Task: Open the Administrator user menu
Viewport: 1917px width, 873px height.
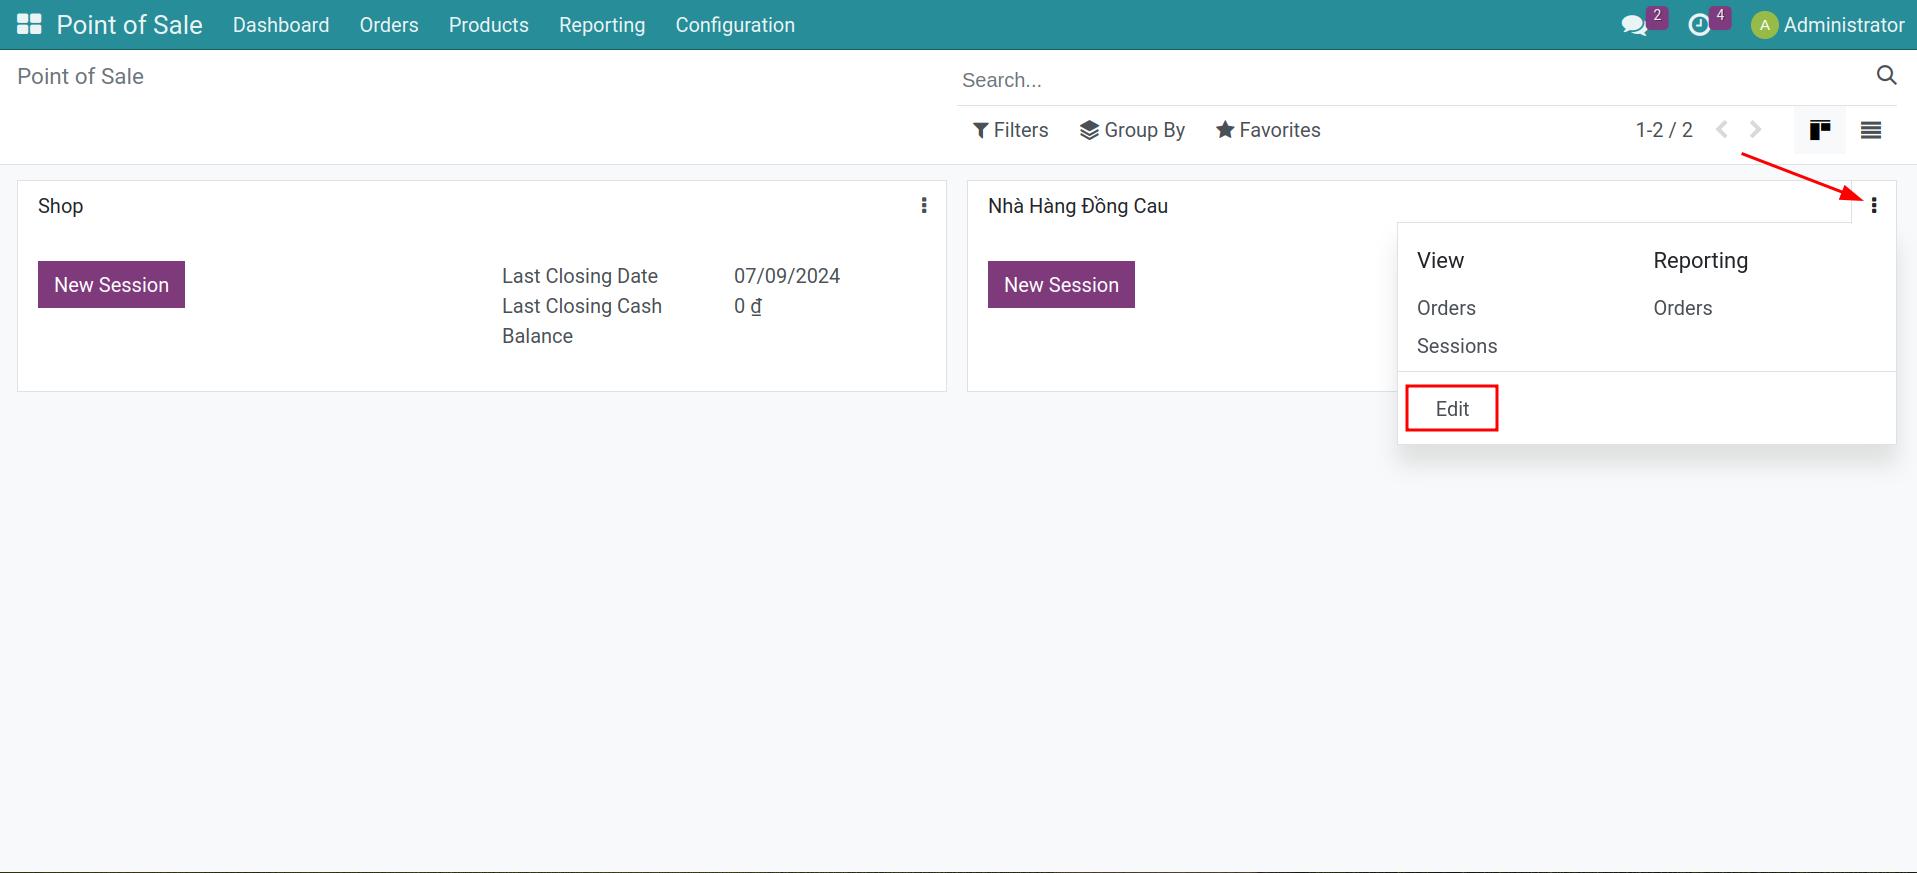Action: coord(1828,25)
